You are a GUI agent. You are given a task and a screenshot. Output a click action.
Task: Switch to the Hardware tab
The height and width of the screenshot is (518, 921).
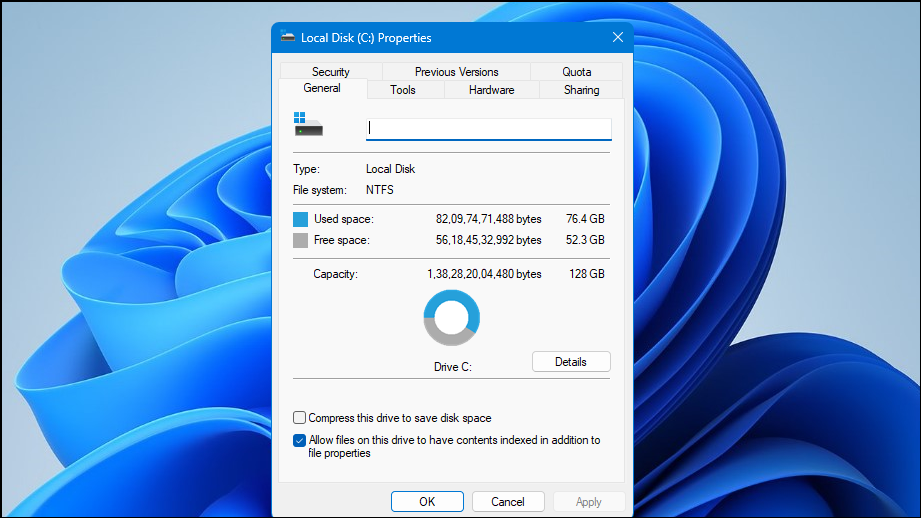(x=492, y=90)
